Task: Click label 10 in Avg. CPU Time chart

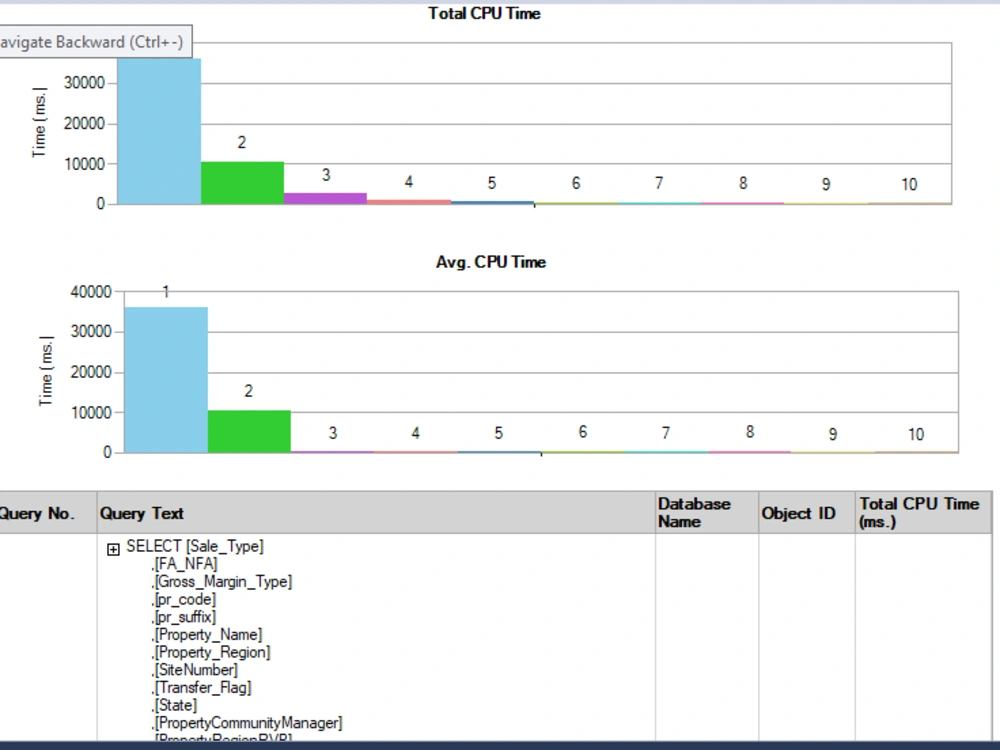Action: pos(916,435)
